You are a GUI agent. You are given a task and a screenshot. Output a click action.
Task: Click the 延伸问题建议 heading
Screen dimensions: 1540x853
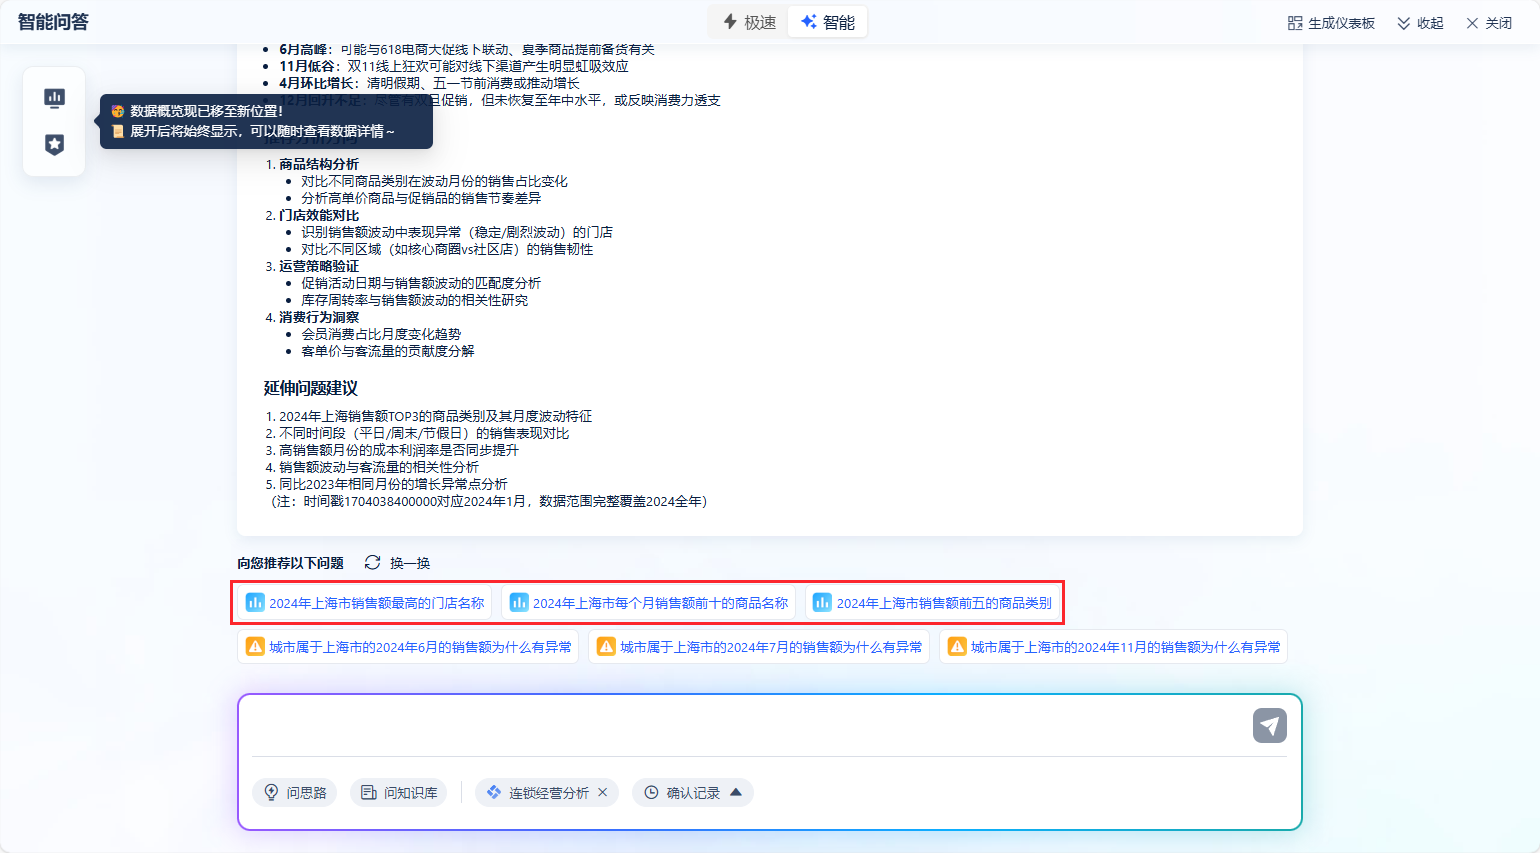click(x=311, y=388)
